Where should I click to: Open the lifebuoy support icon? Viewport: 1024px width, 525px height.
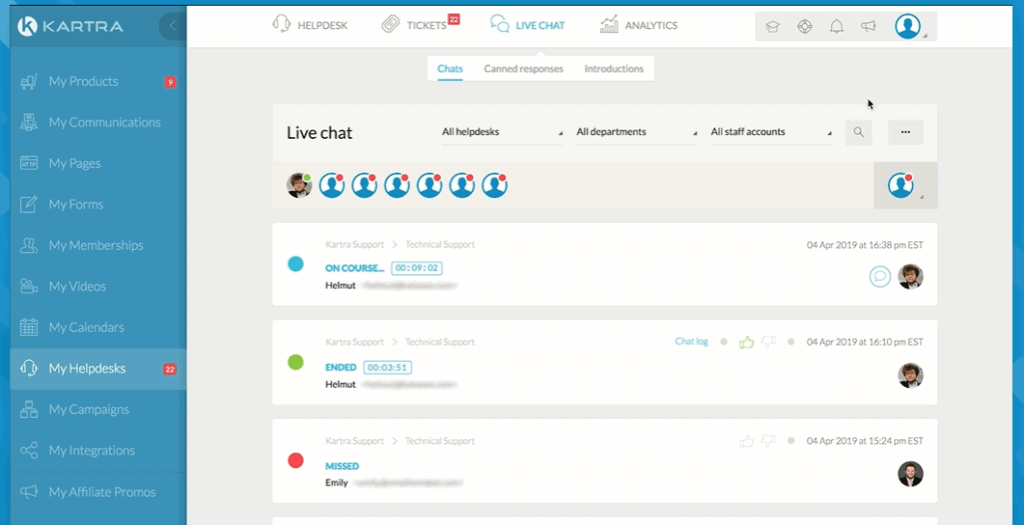point(804,27)
